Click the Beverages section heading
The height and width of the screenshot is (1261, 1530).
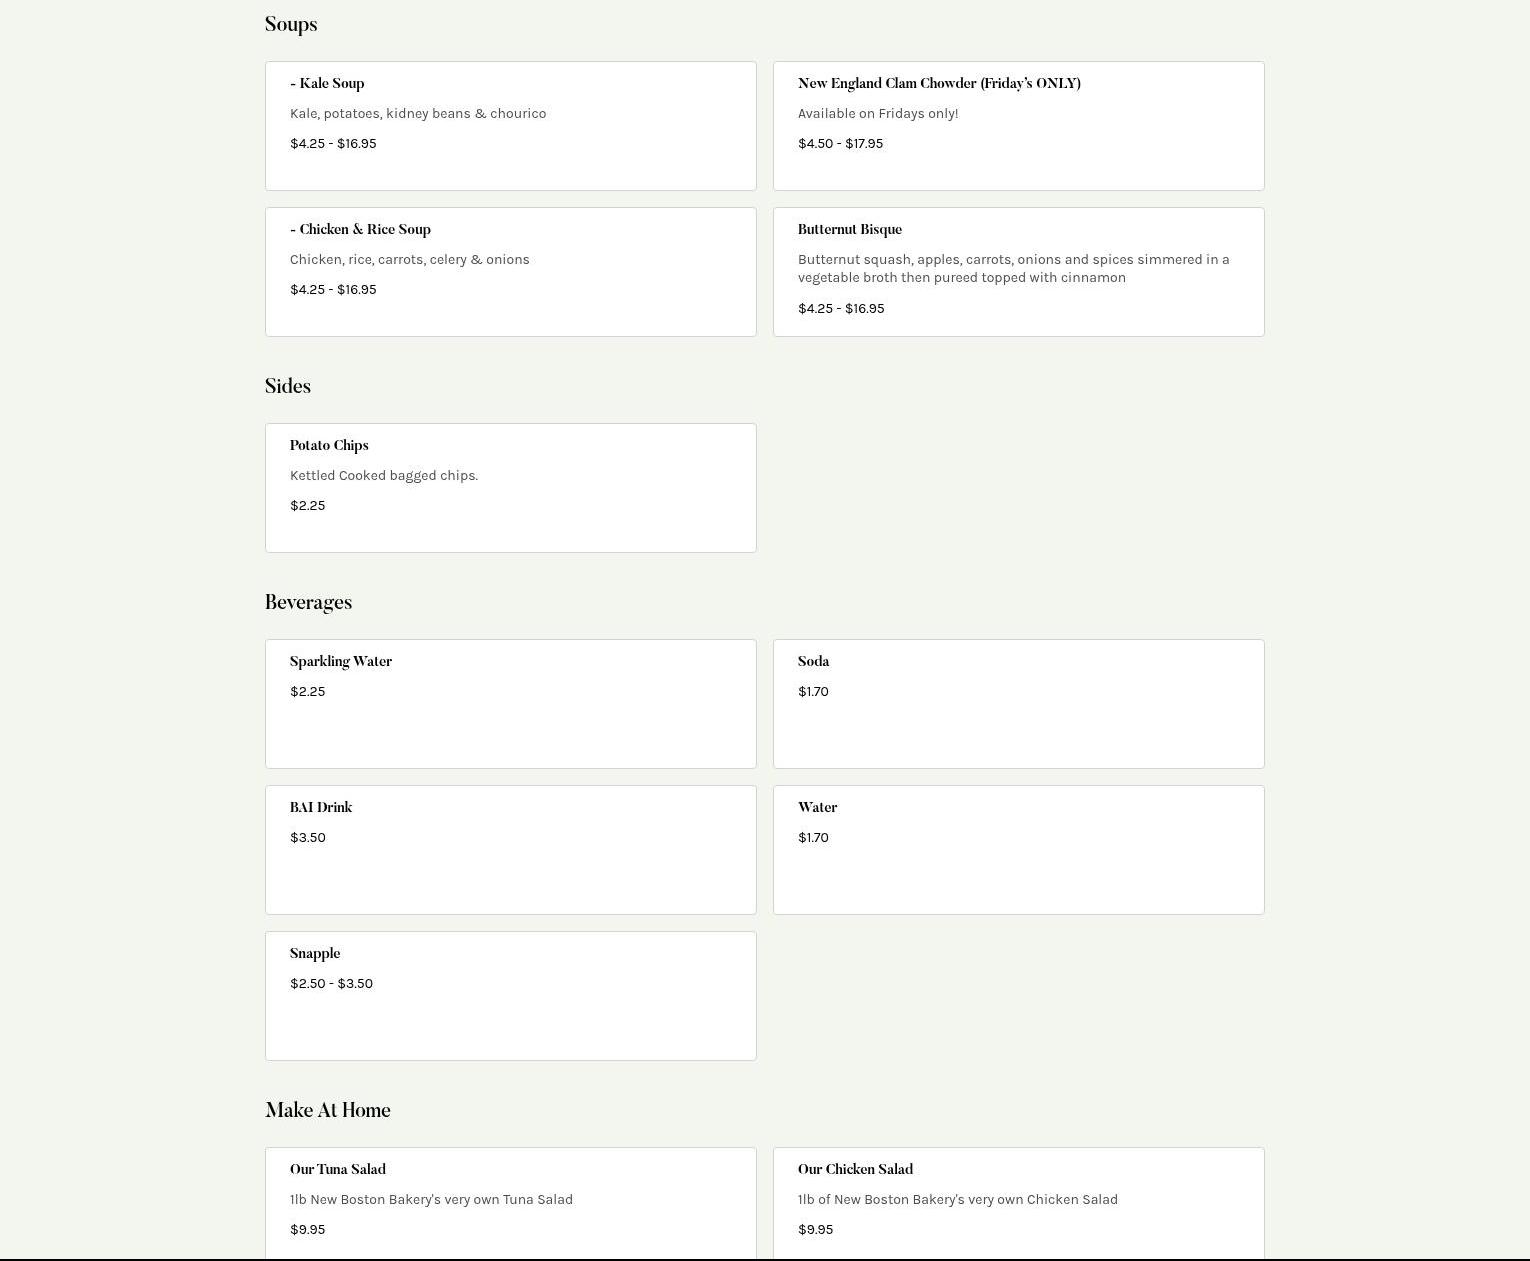click(308, 603)
